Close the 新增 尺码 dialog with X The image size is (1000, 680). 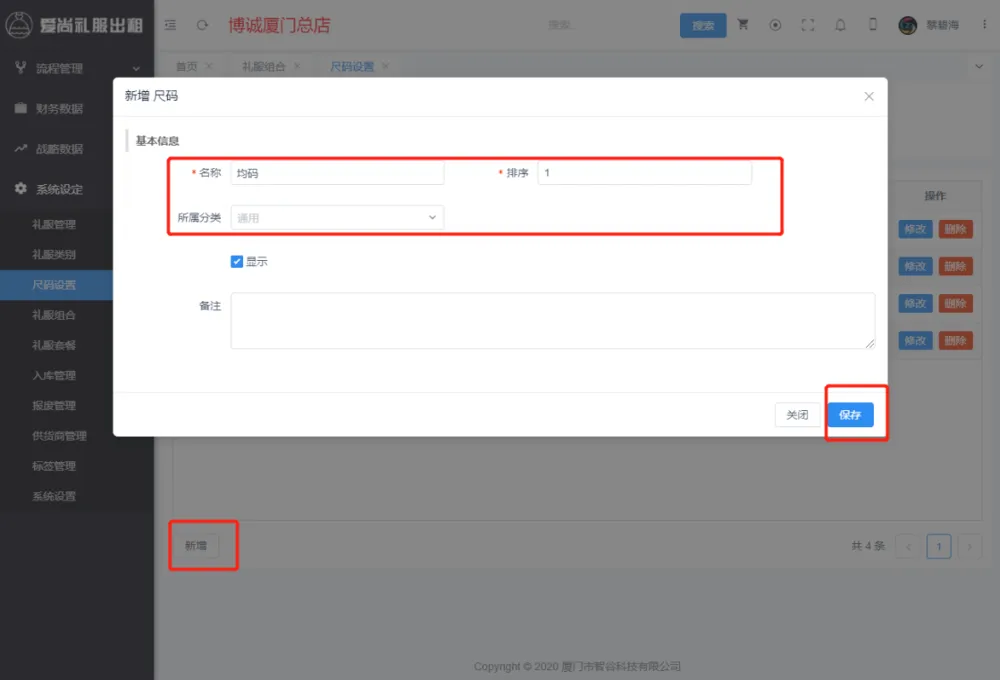[x=869, y=96]
